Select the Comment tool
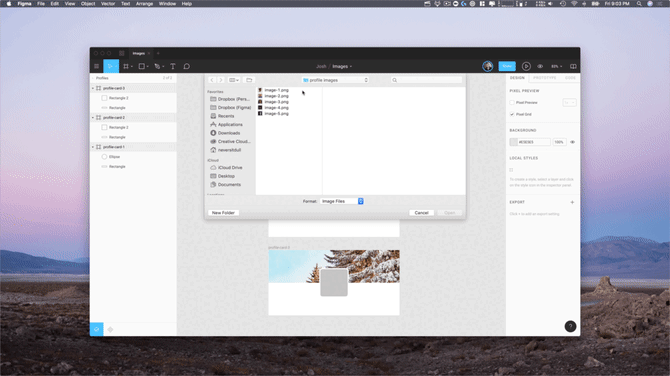The image size is (670, 376). click(x=187, y=66)
